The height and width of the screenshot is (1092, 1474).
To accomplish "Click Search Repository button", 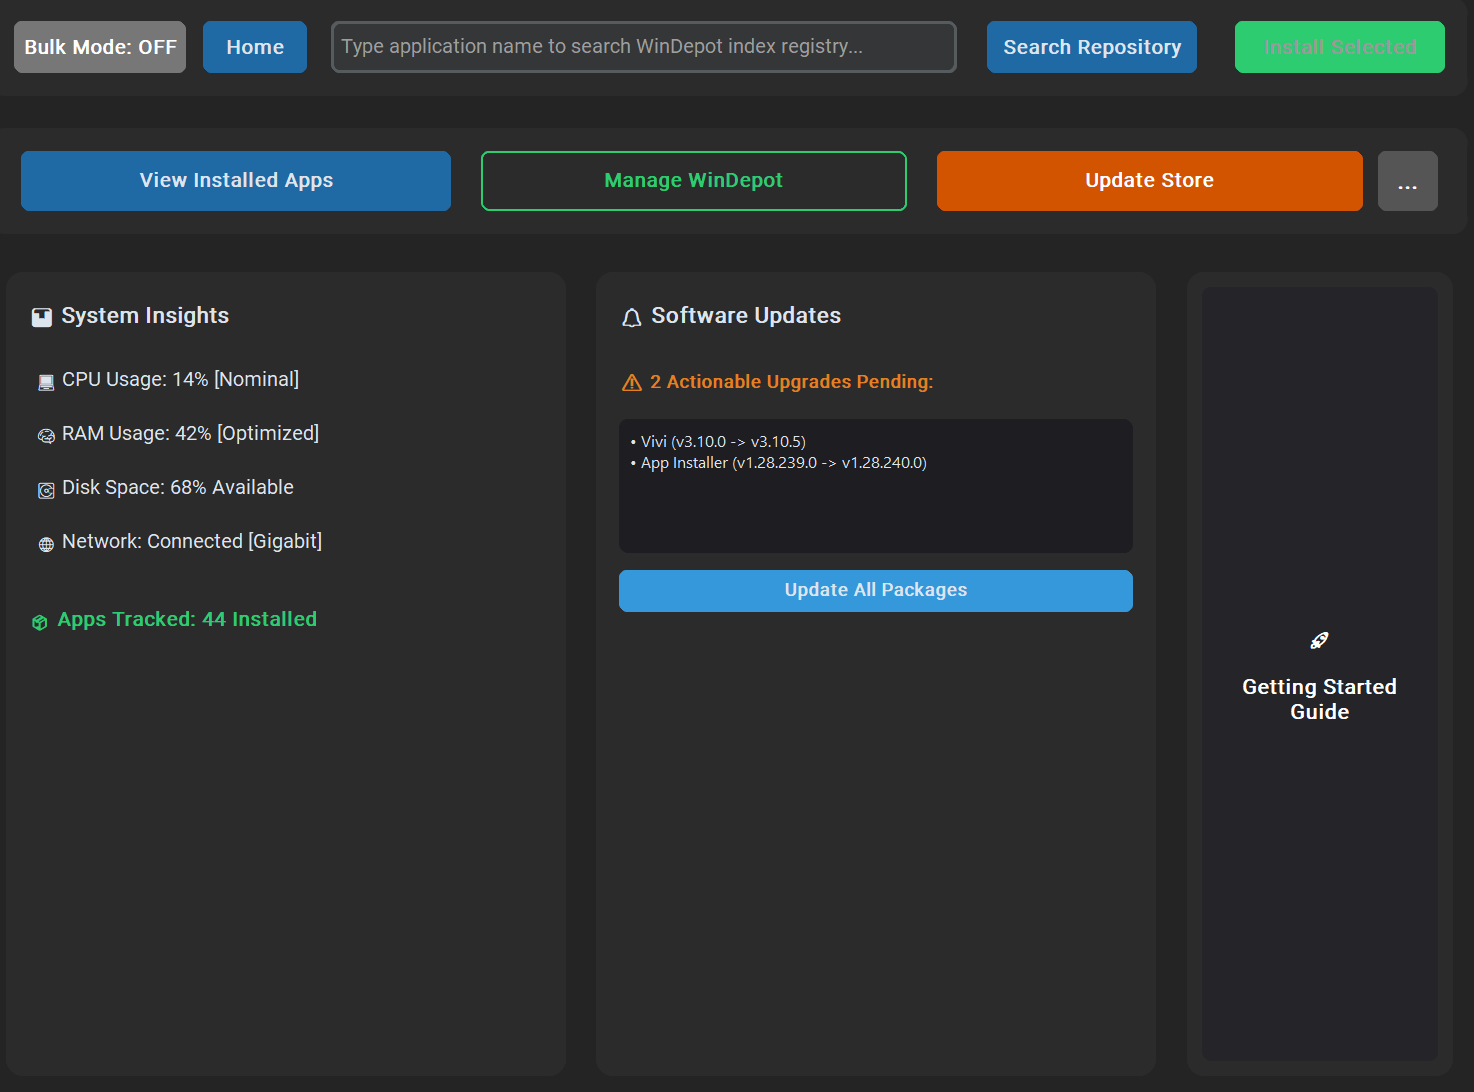I will (1092, 47).
